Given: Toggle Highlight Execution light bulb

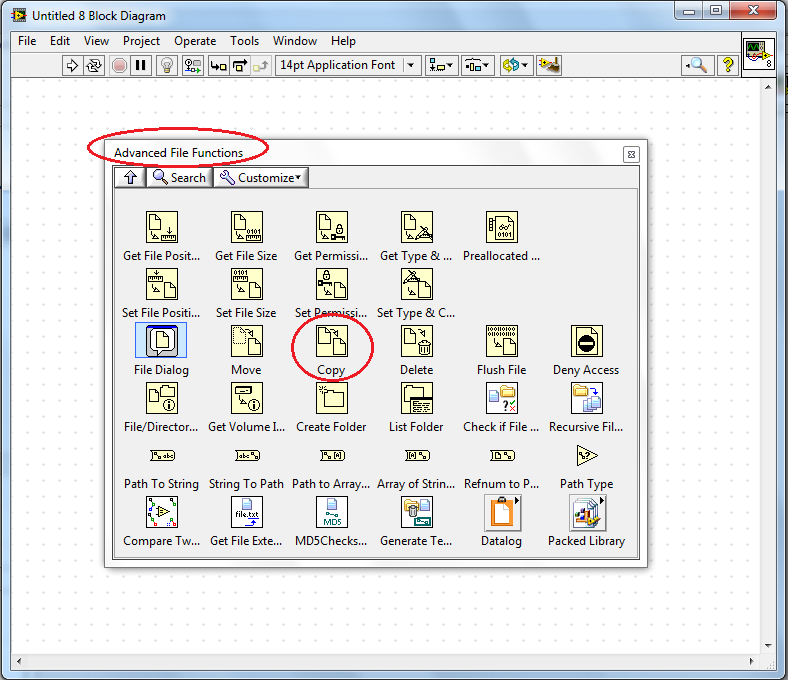Looking at the screenshot, I should (167, 65).
